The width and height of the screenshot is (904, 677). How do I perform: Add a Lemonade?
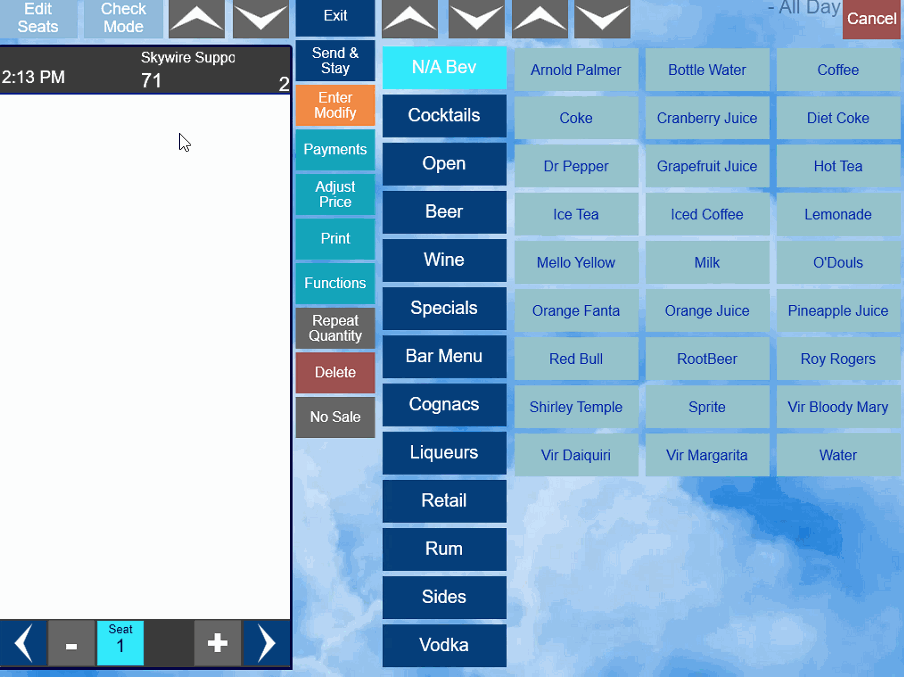838,215
